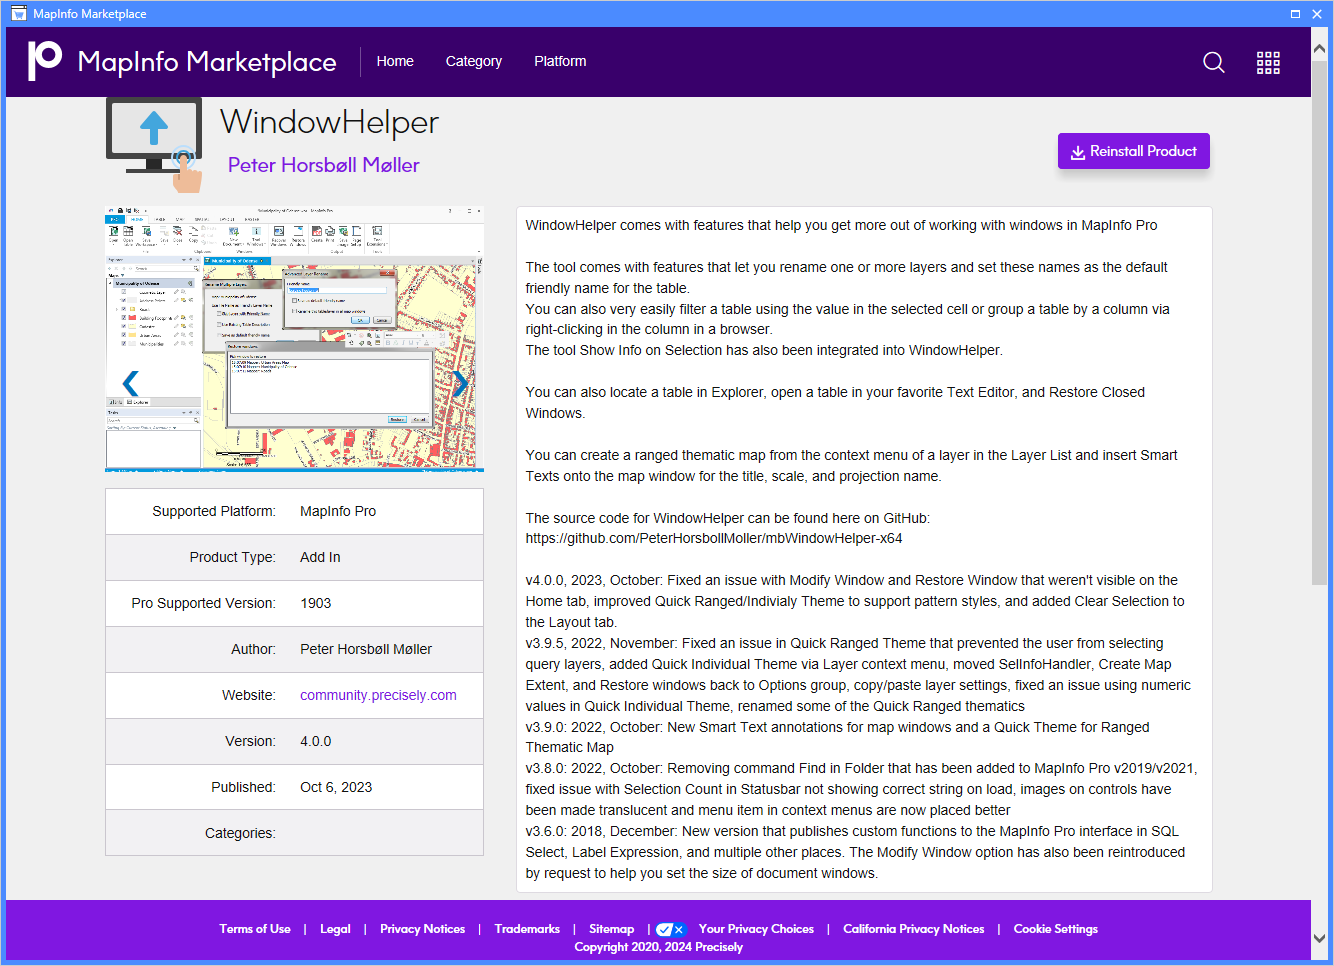Click the MapInfo Marketplace title bar icon
Viewport: 1334px width, 966px height.
pyautogui.click(x=19, y=14)
